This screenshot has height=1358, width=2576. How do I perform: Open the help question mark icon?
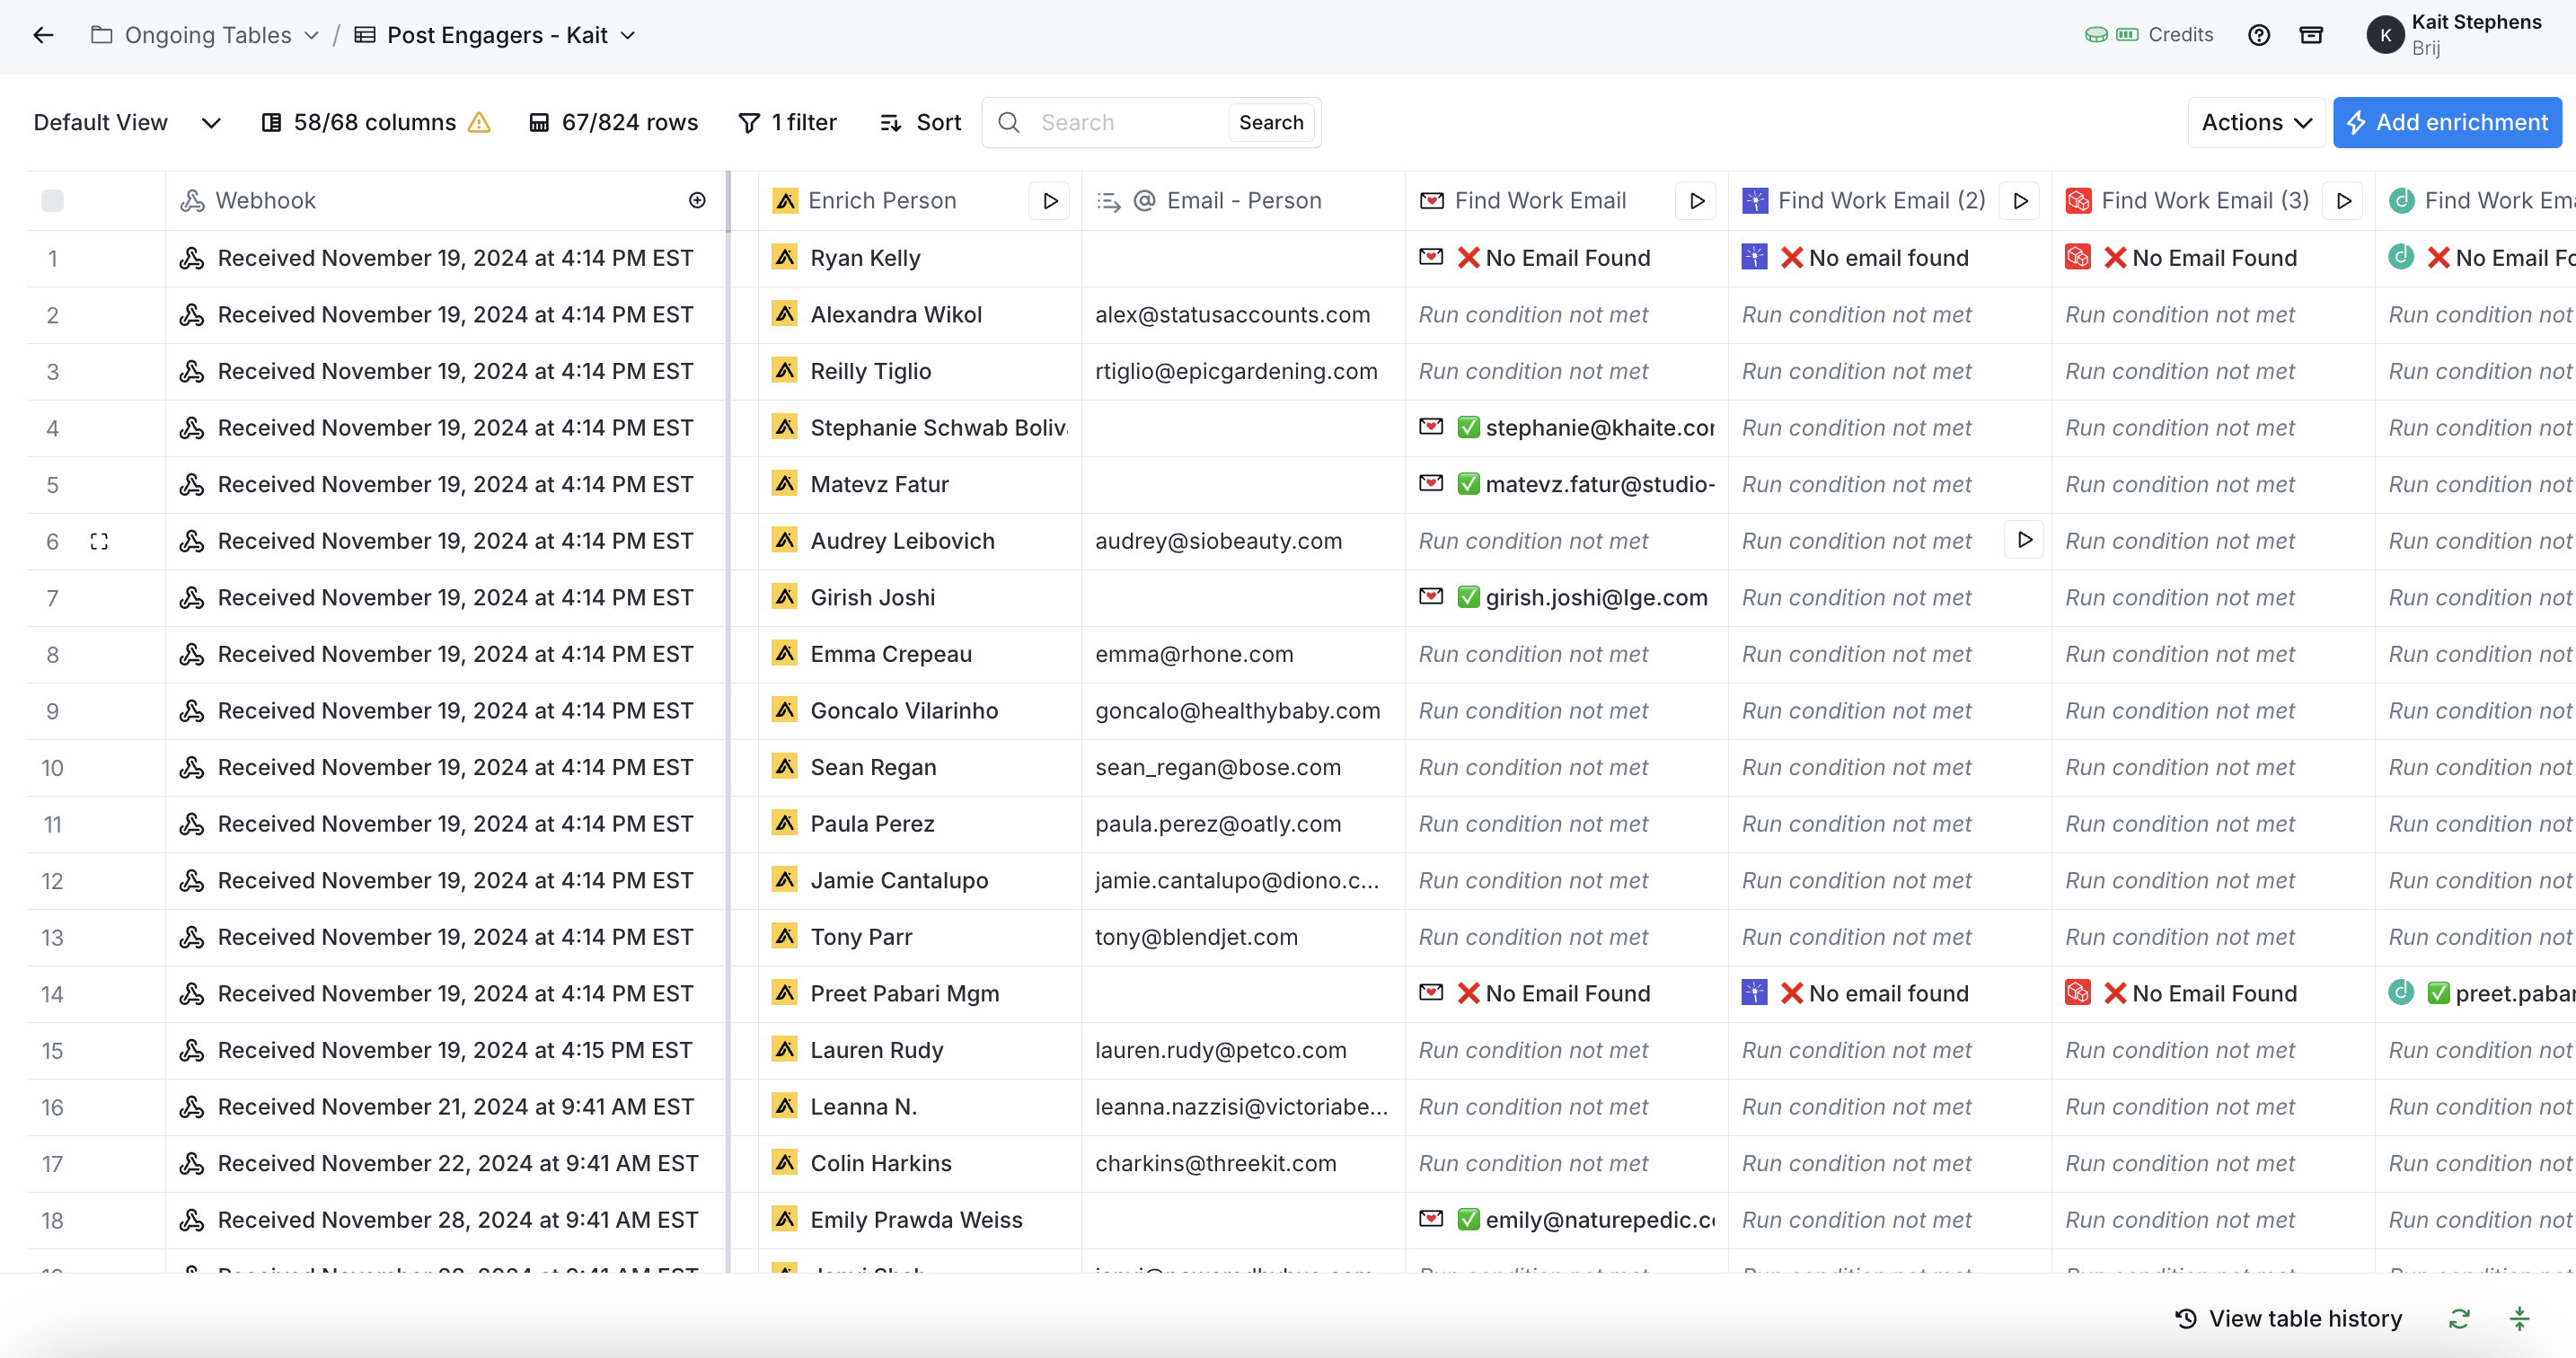[x=2259, y=35]
